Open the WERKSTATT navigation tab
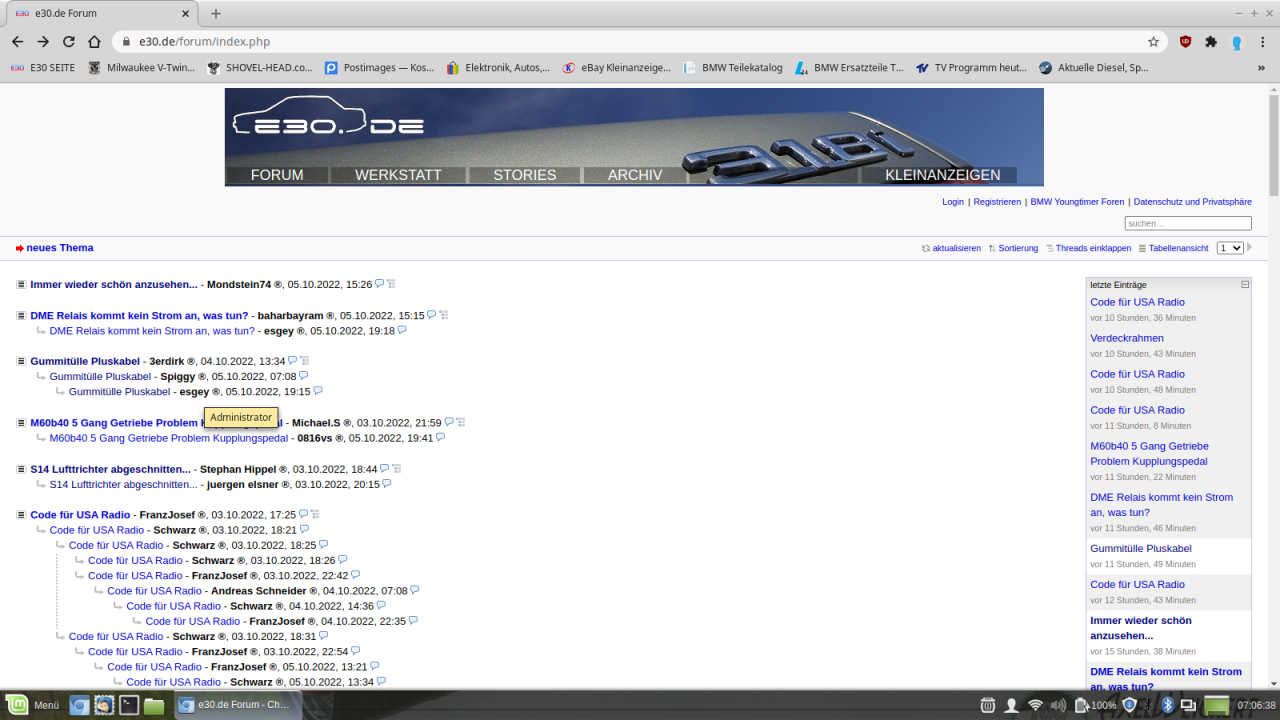This screenshot has width=1280, height=720. [x=398, y=175]
